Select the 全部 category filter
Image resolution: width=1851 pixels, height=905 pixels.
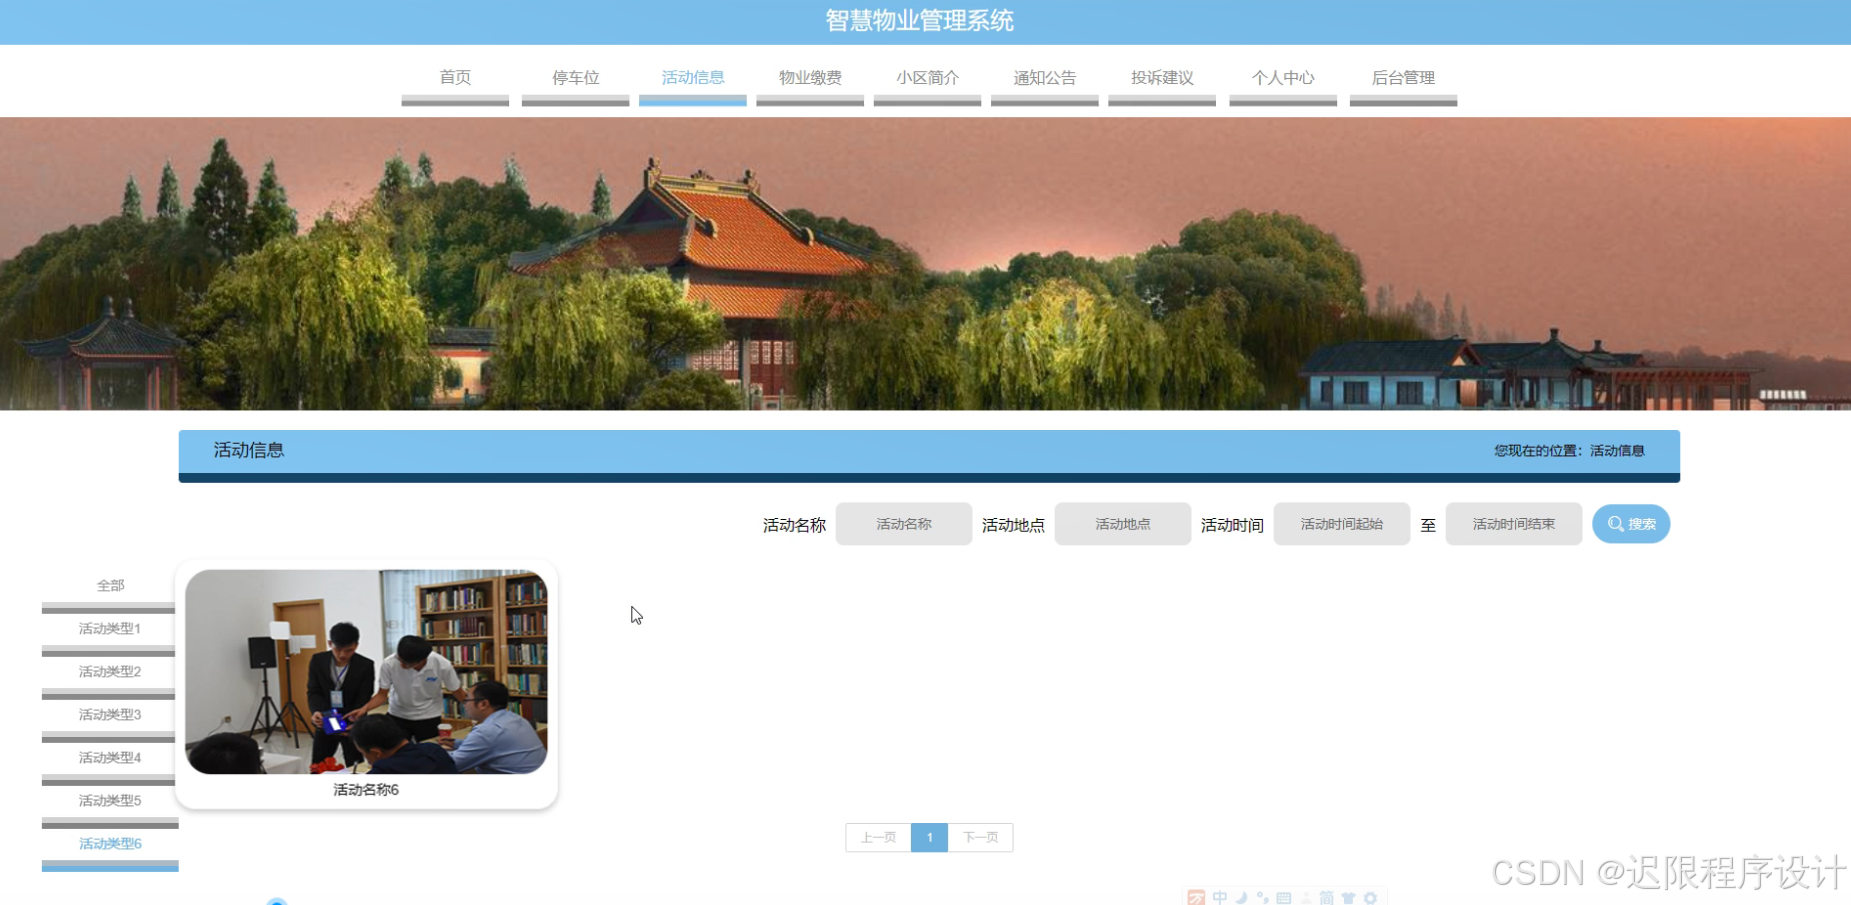coord(109,585)
